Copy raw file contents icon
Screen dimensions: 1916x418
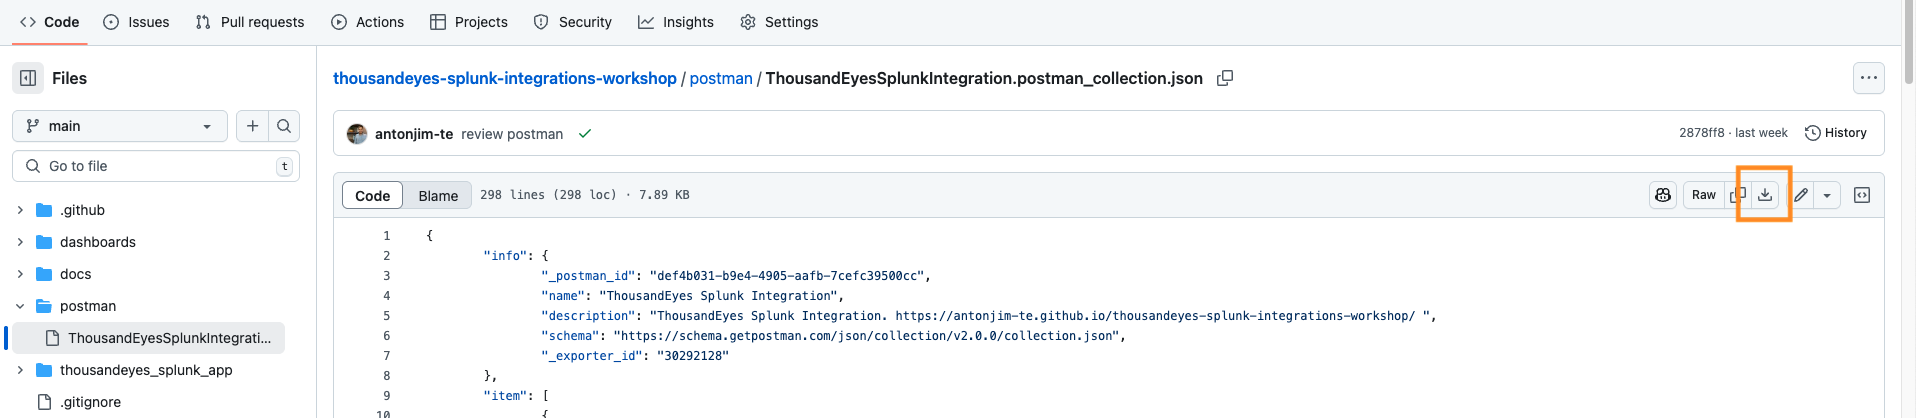[x=1738, y=195]
